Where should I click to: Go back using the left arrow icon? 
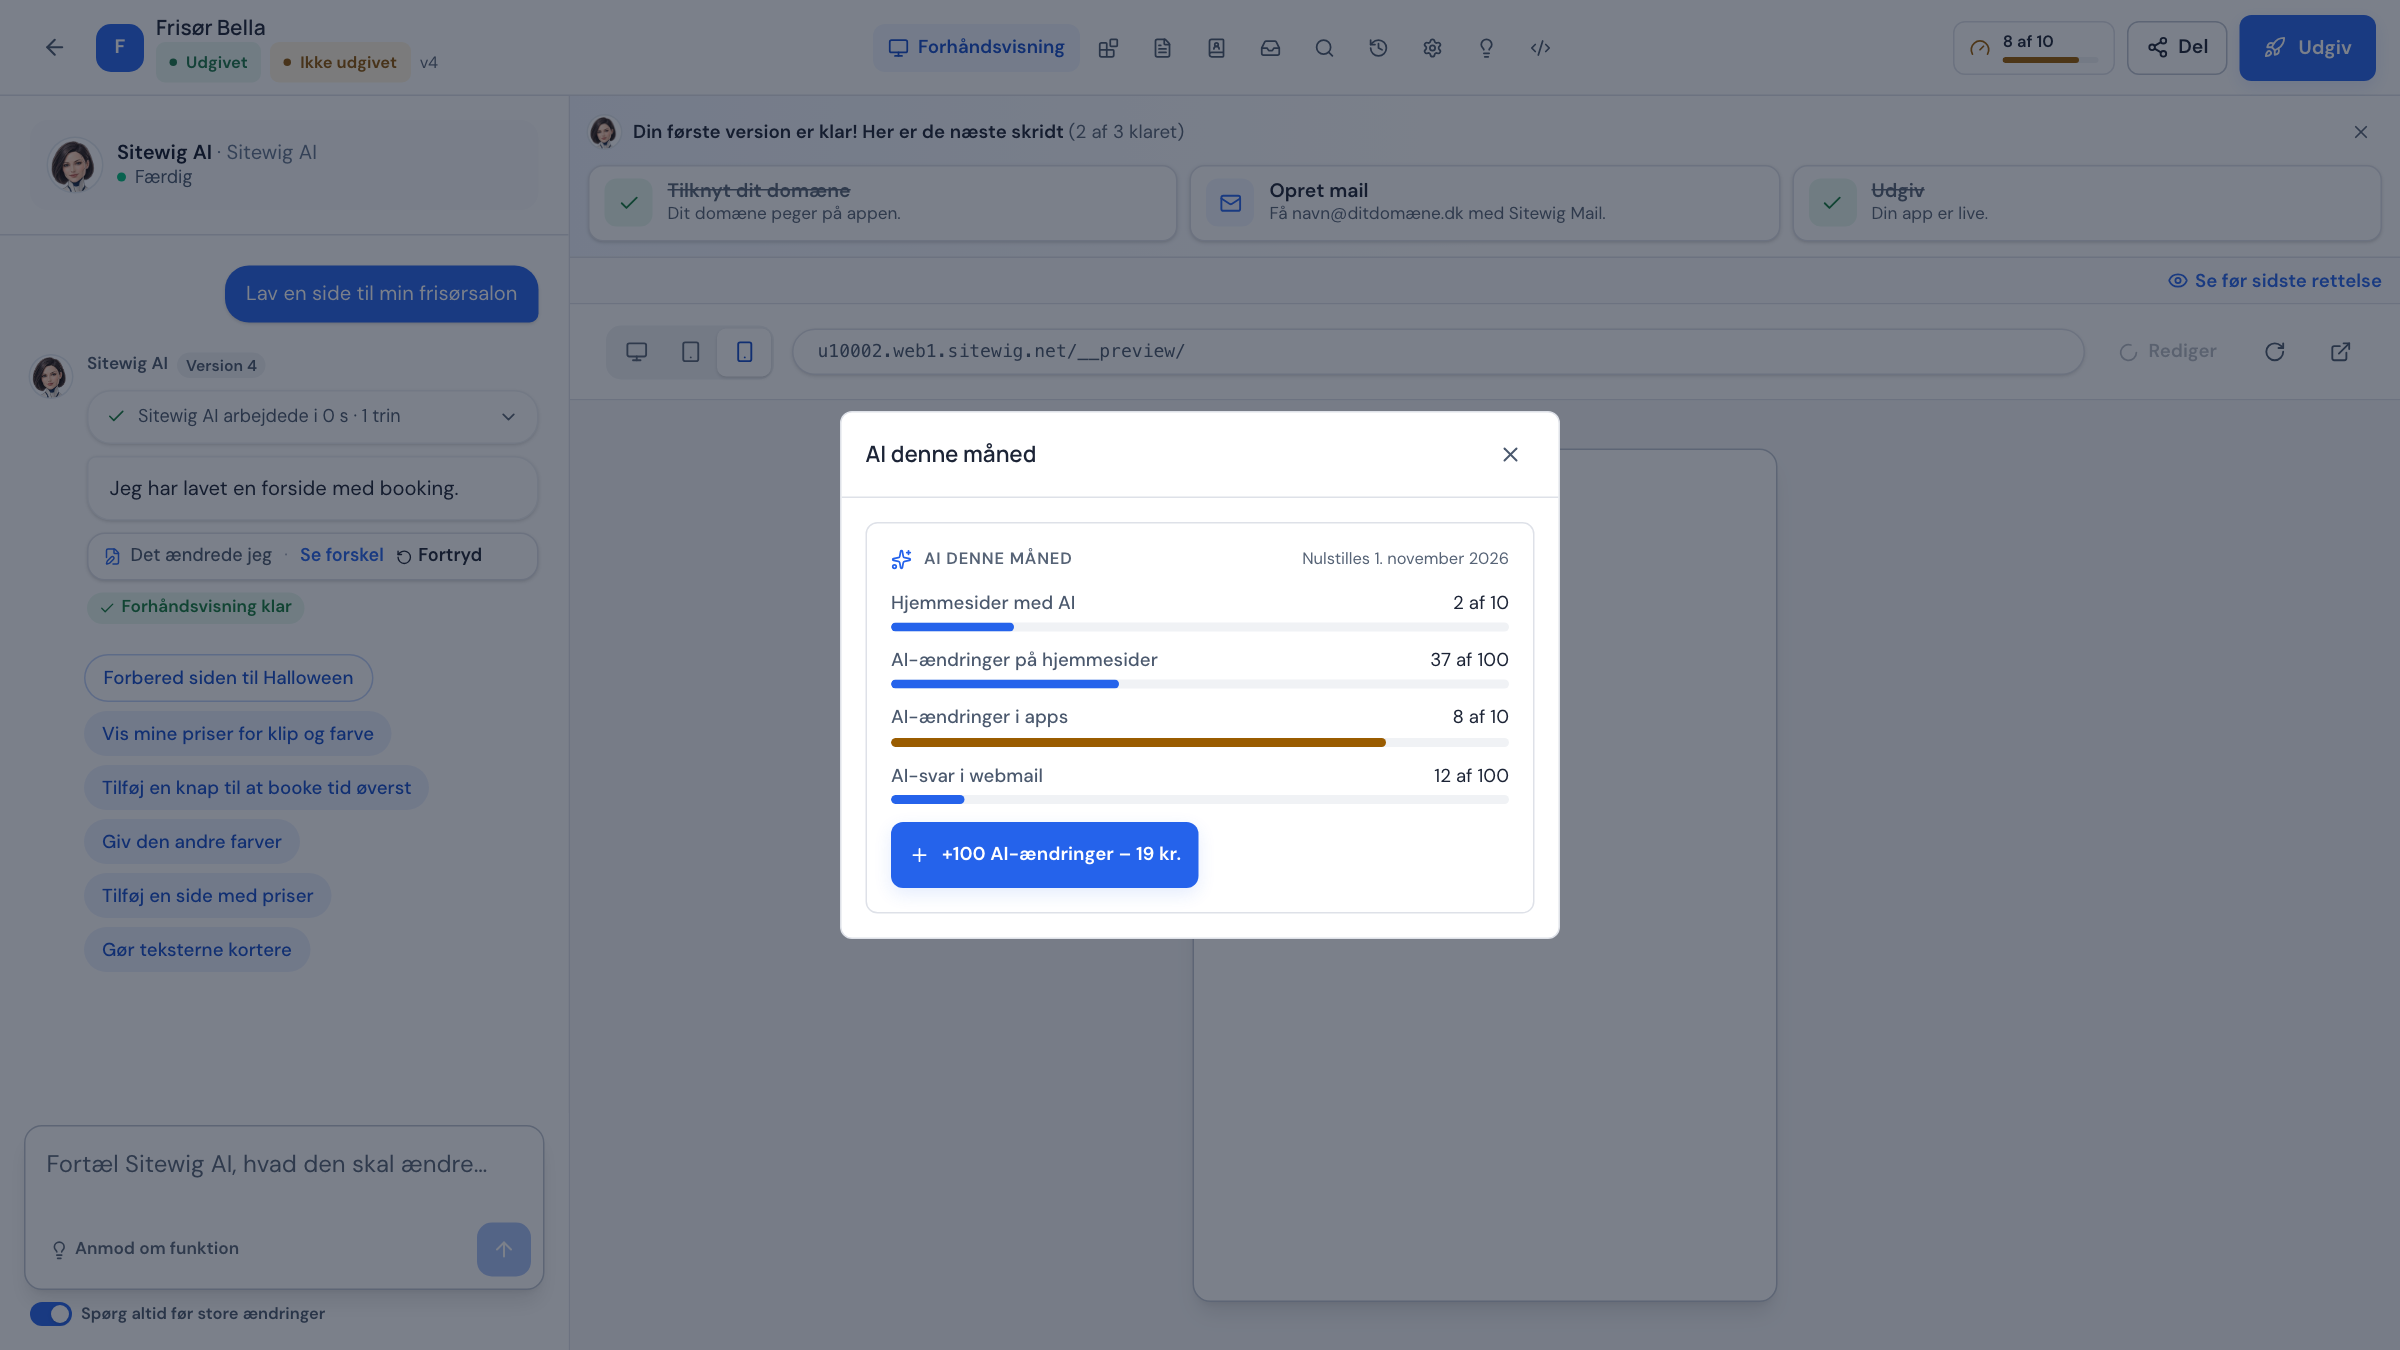[54, 47]
